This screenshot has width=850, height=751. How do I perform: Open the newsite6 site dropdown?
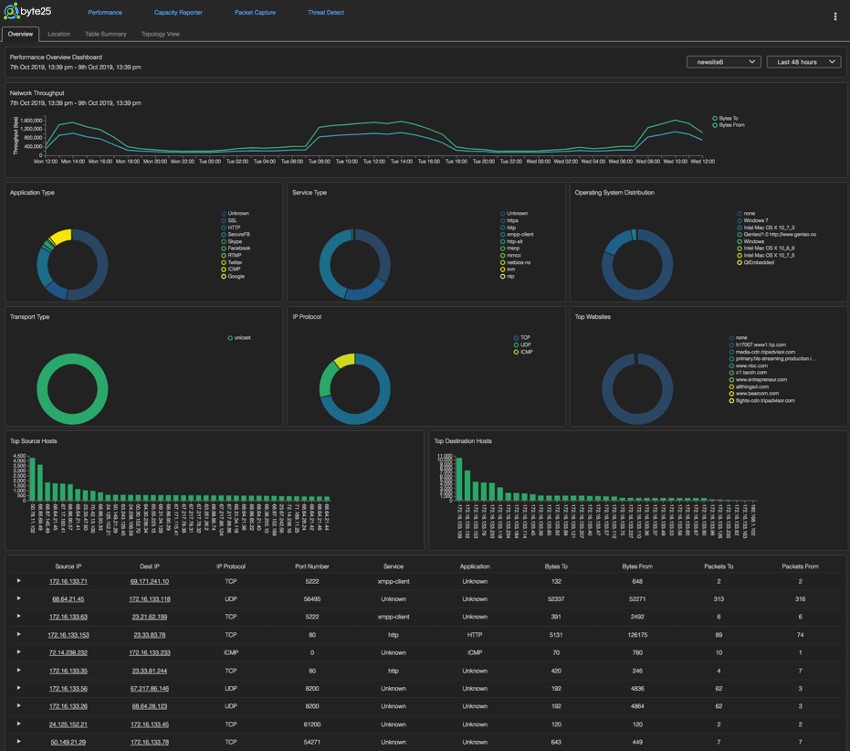point(723,62)
